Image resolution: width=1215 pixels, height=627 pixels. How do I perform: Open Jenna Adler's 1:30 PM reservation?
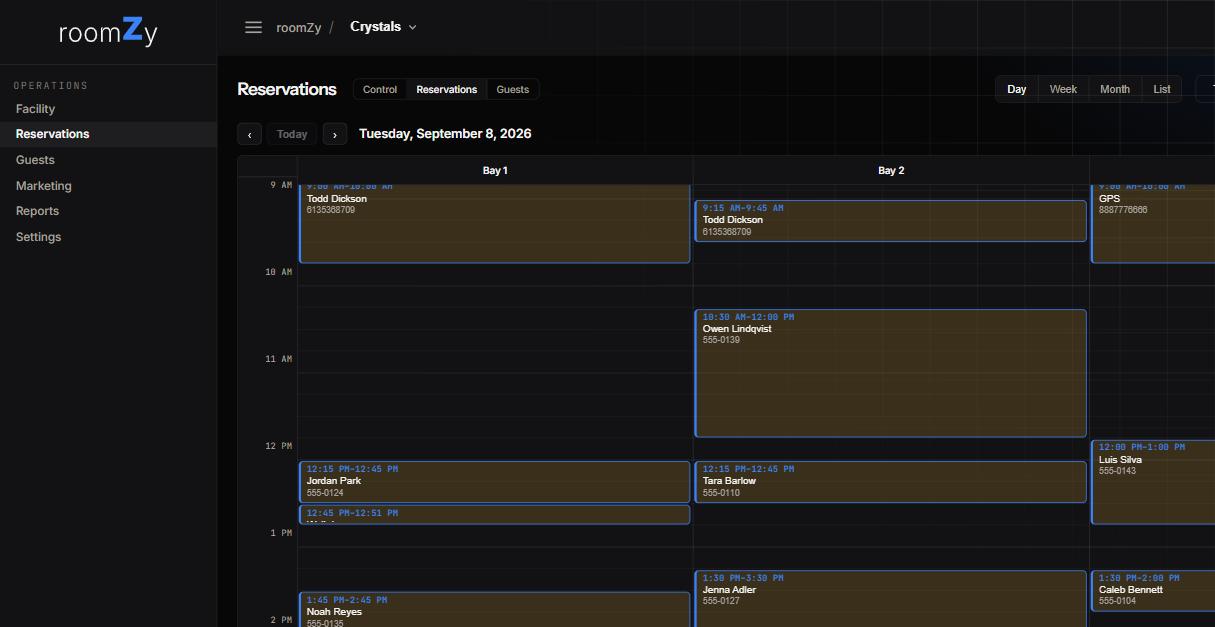891,599
